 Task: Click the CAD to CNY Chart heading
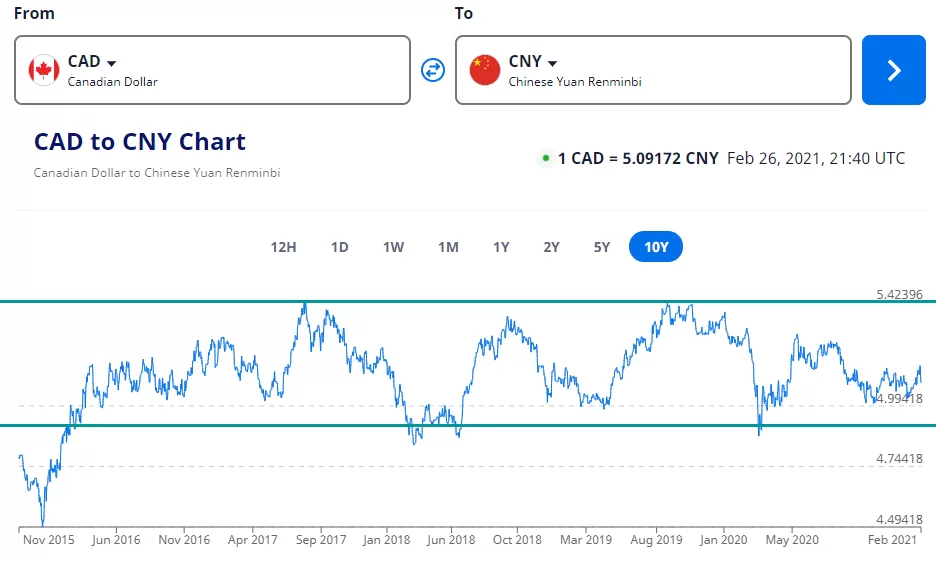point(140,141)
